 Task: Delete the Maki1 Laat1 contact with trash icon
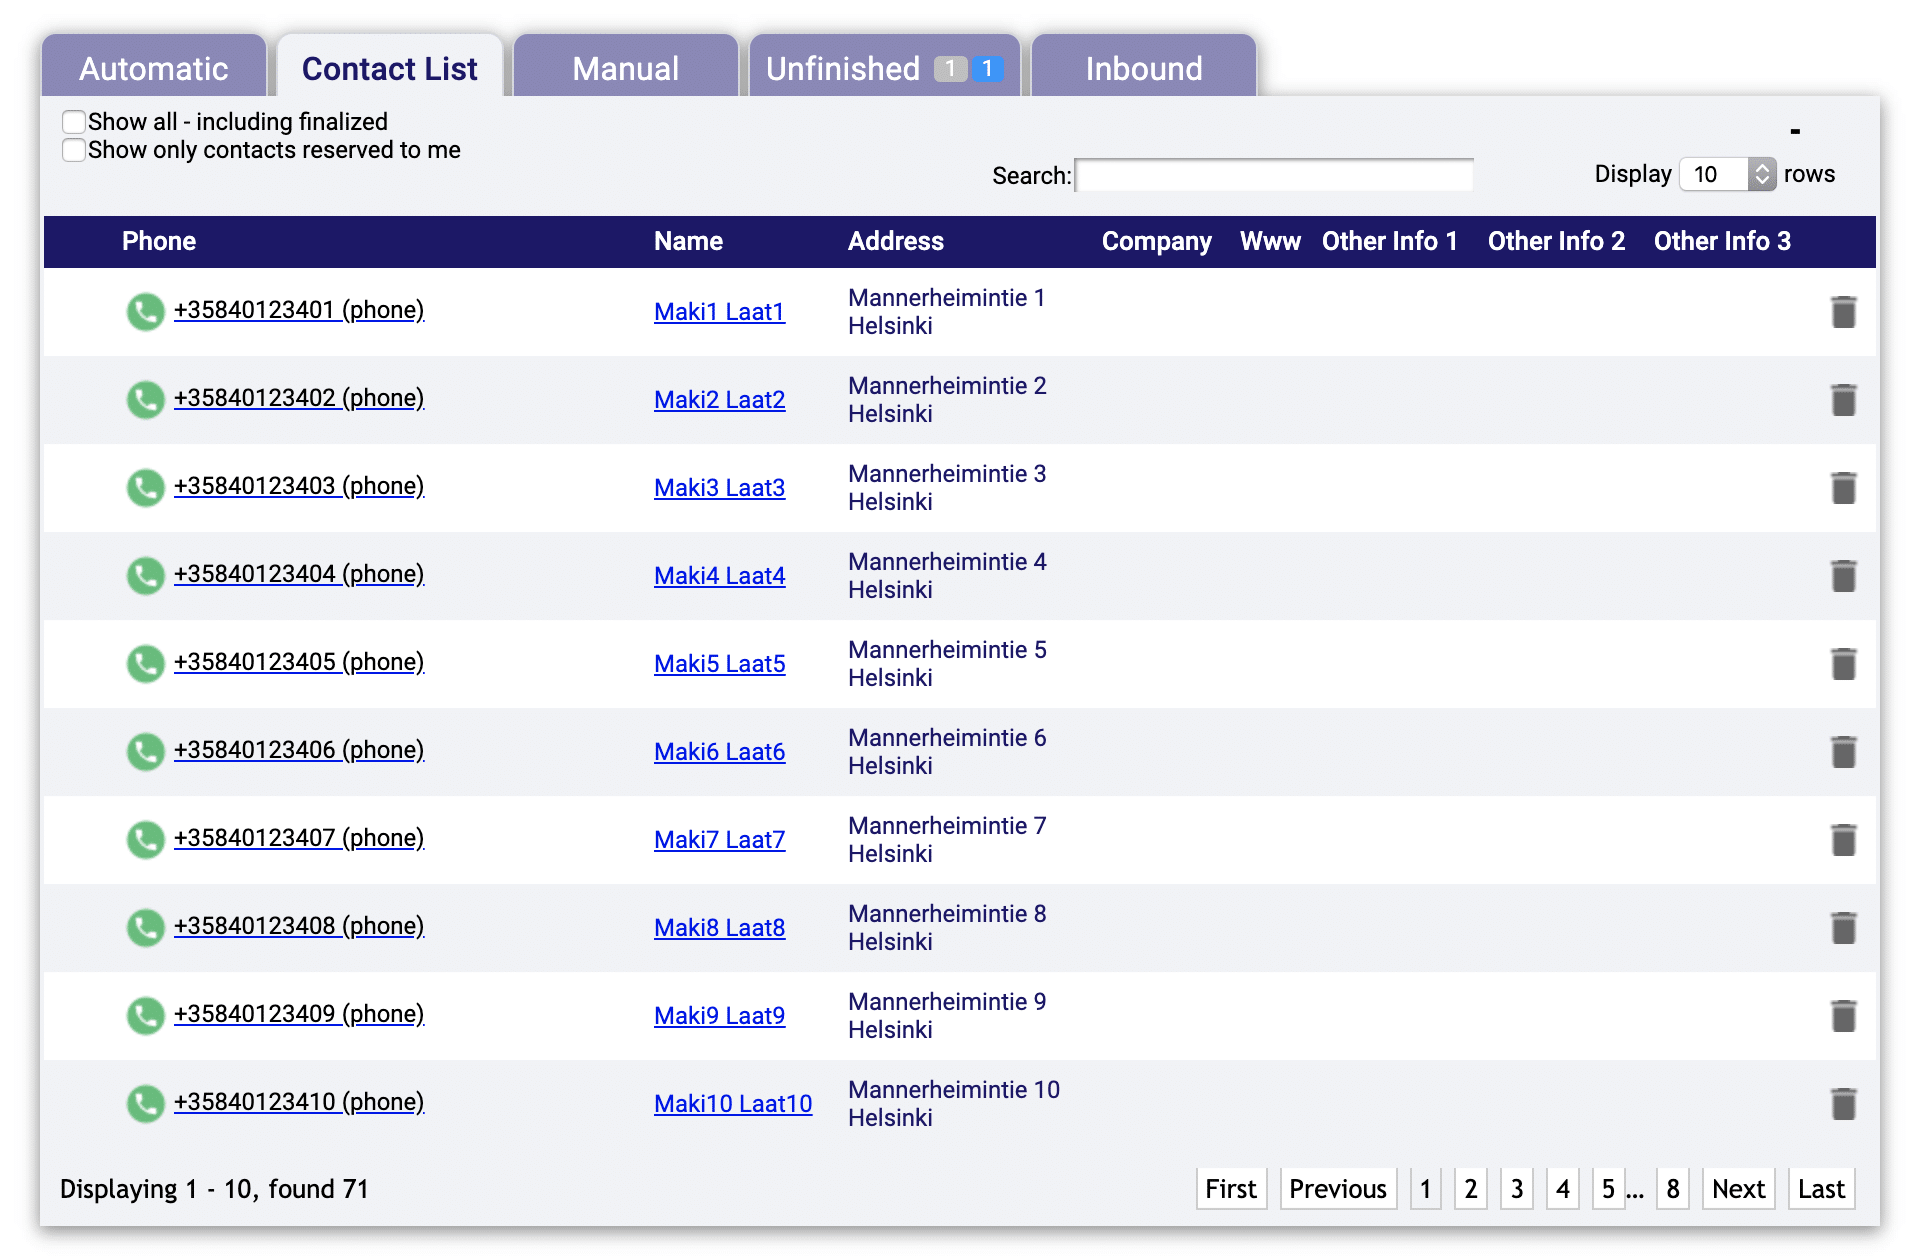1843,312
